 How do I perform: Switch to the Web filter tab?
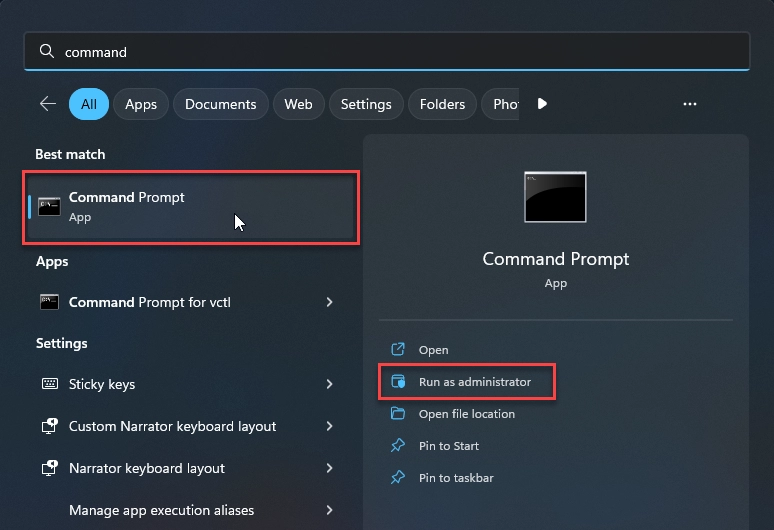(x=298, y=104)
